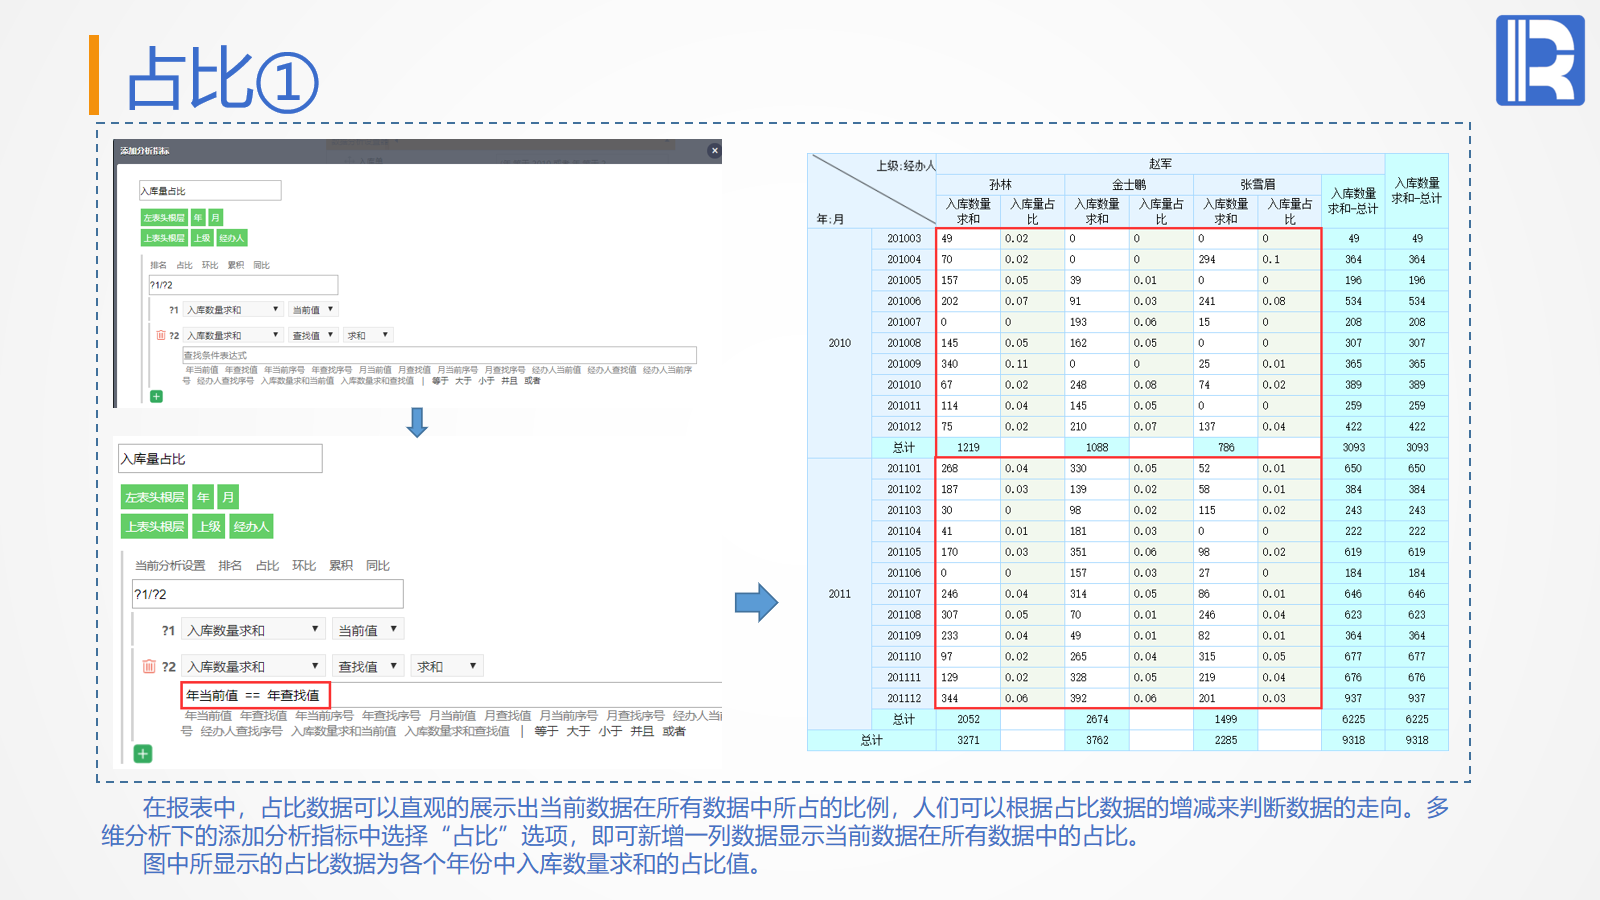
Task: Insert the 年查找值 token in the enlarged panel
Action: point(263,716)
